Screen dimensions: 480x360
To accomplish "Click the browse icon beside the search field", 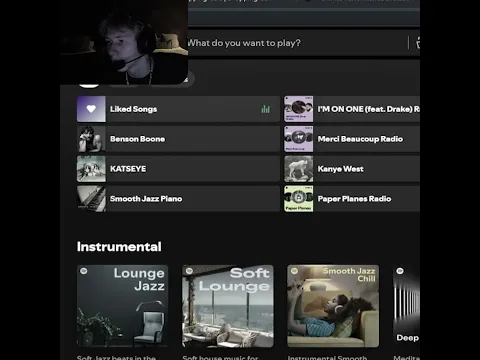I will [x=418, y=43].
